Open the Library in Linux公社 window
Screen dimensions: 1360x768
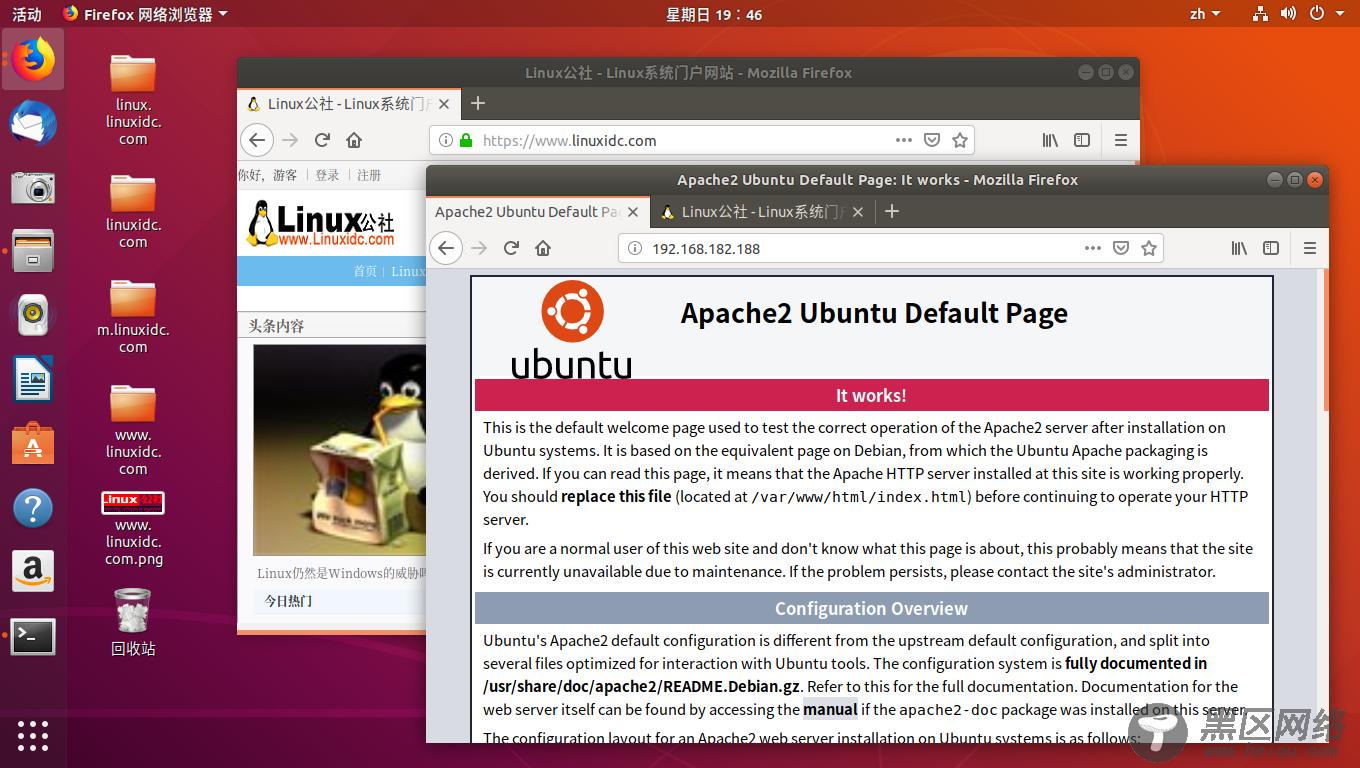click(x=1051, y=140)
